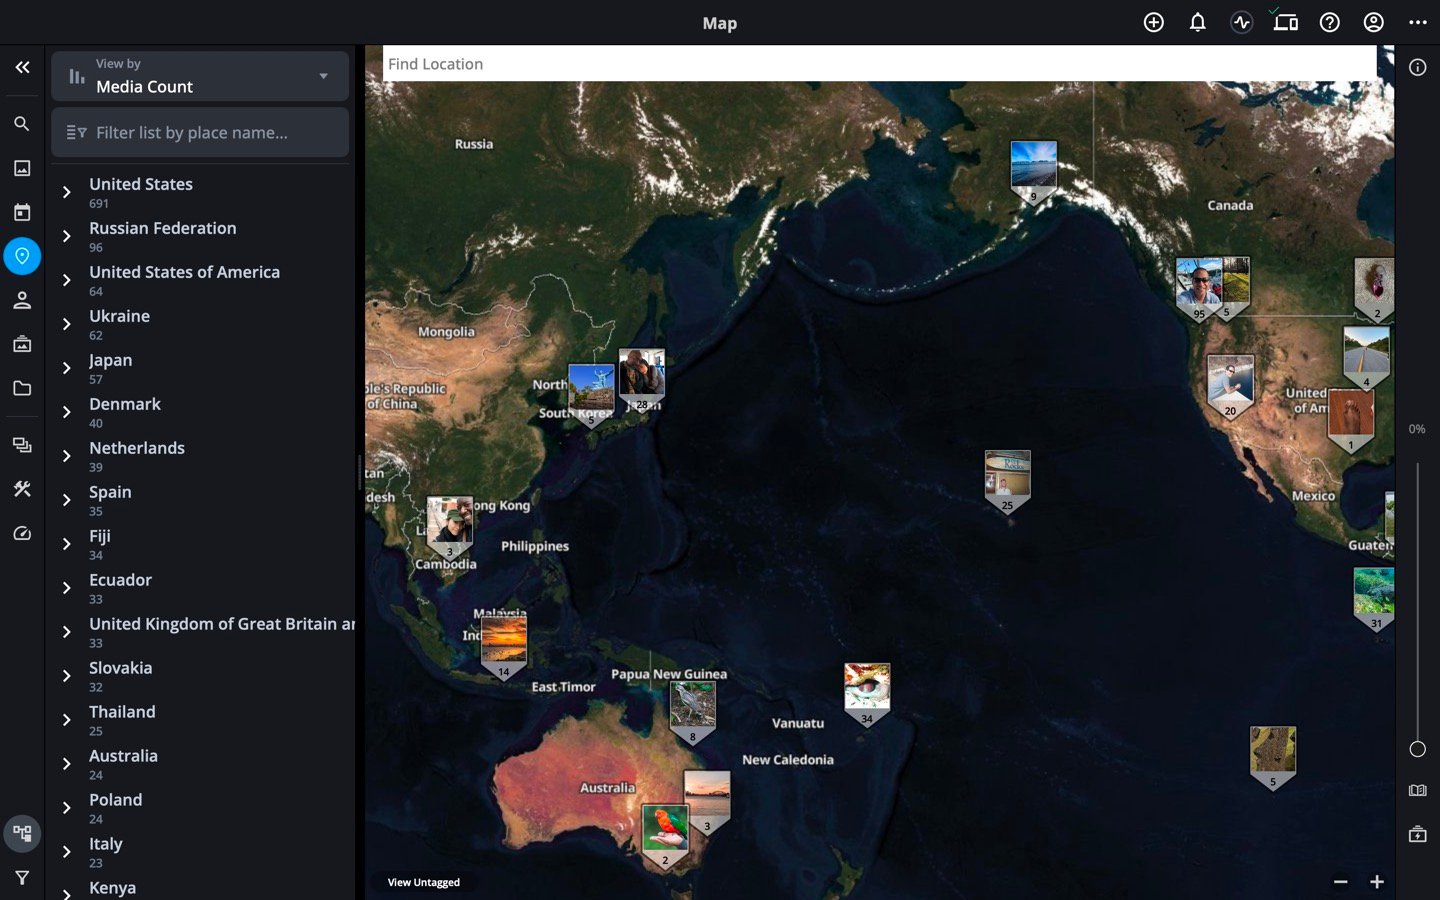1440x900 pixels.
Task: Collapse the left sidebar with double chevron
Action: [22, 67]
